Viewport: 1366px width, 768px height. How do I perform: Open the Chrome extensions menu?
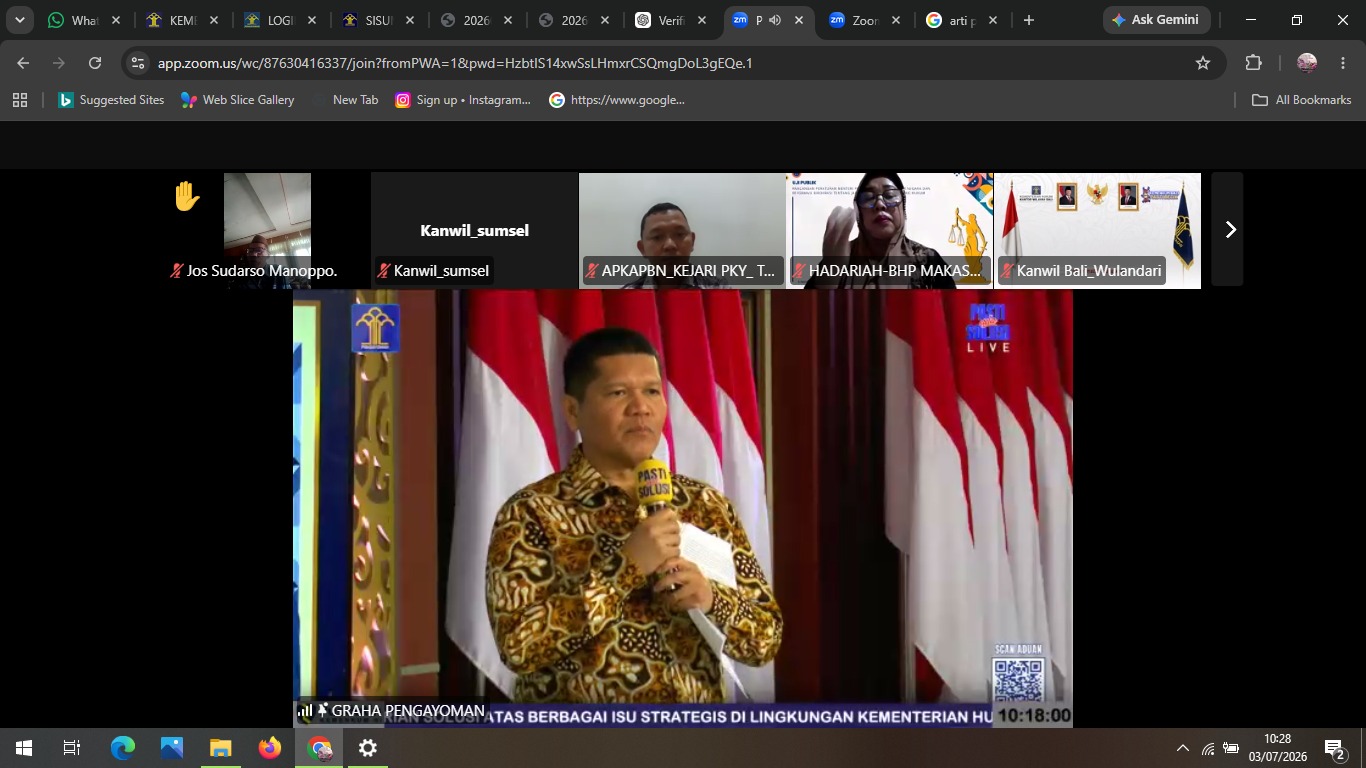[1253, 63]
